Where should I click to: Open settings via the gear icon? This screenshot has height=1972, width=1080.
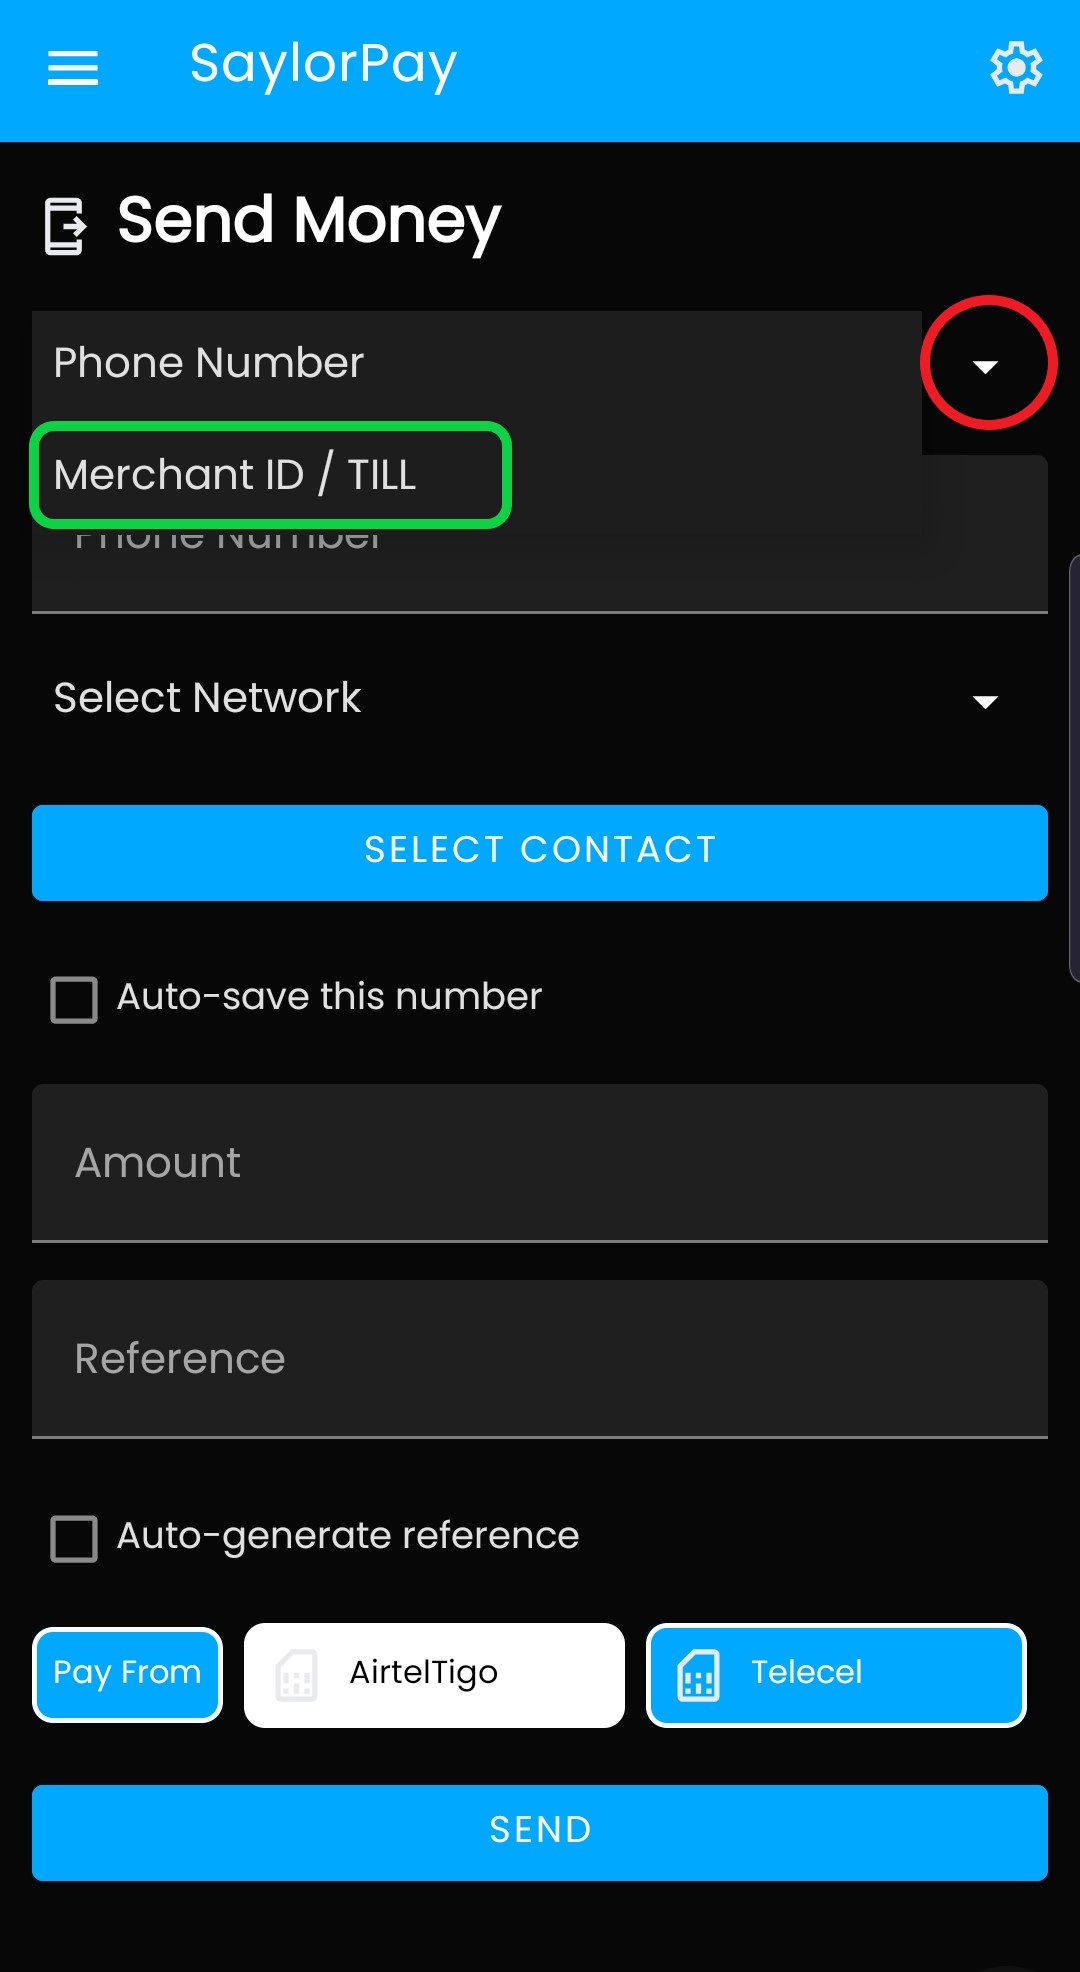tap(1016, 68)
